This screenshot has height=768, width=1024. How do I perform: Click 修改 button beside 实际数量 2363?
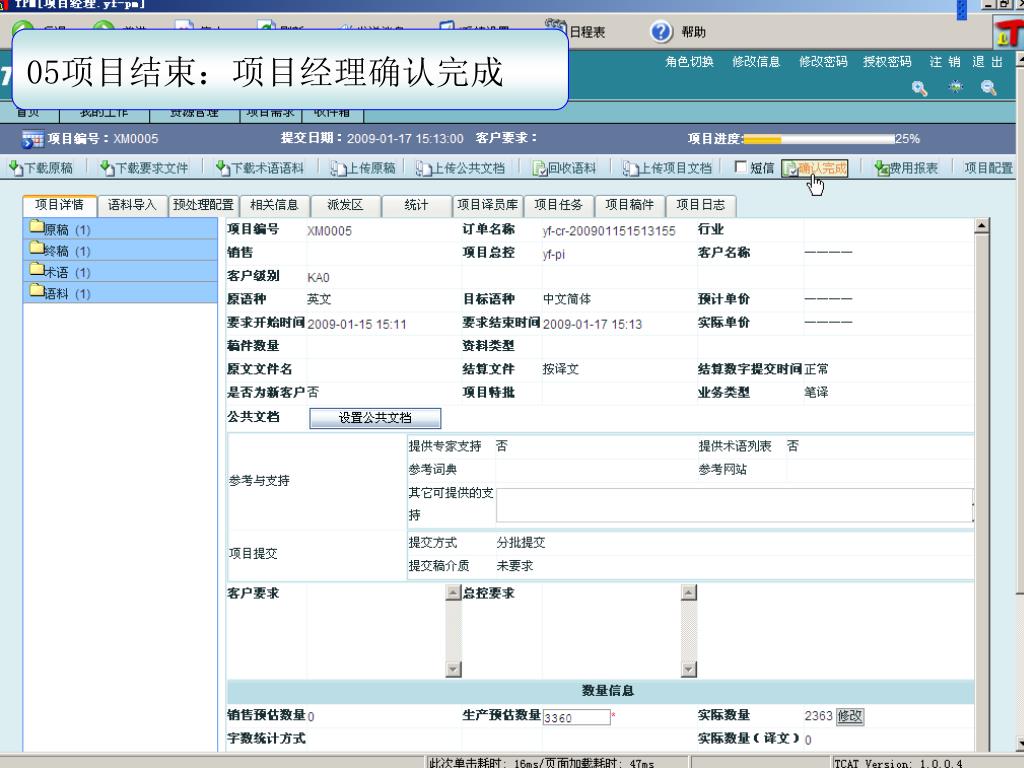[850, 716]
